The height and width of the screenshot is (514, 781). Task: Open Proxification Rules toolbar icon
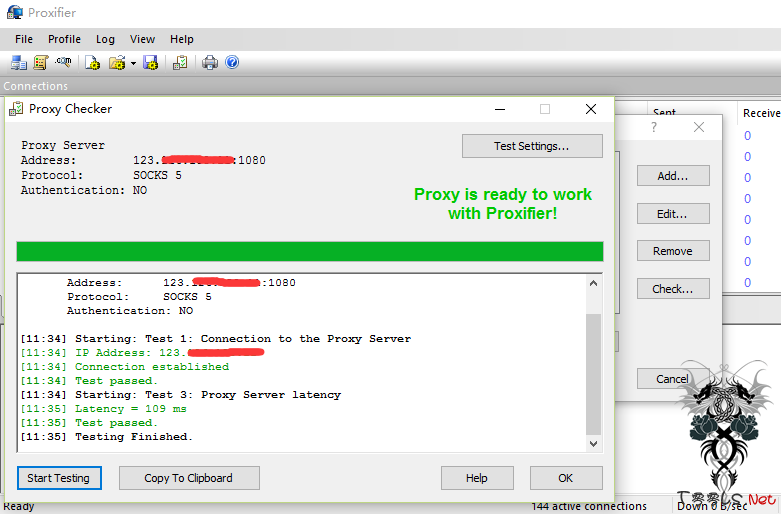[x=40, y=63]
